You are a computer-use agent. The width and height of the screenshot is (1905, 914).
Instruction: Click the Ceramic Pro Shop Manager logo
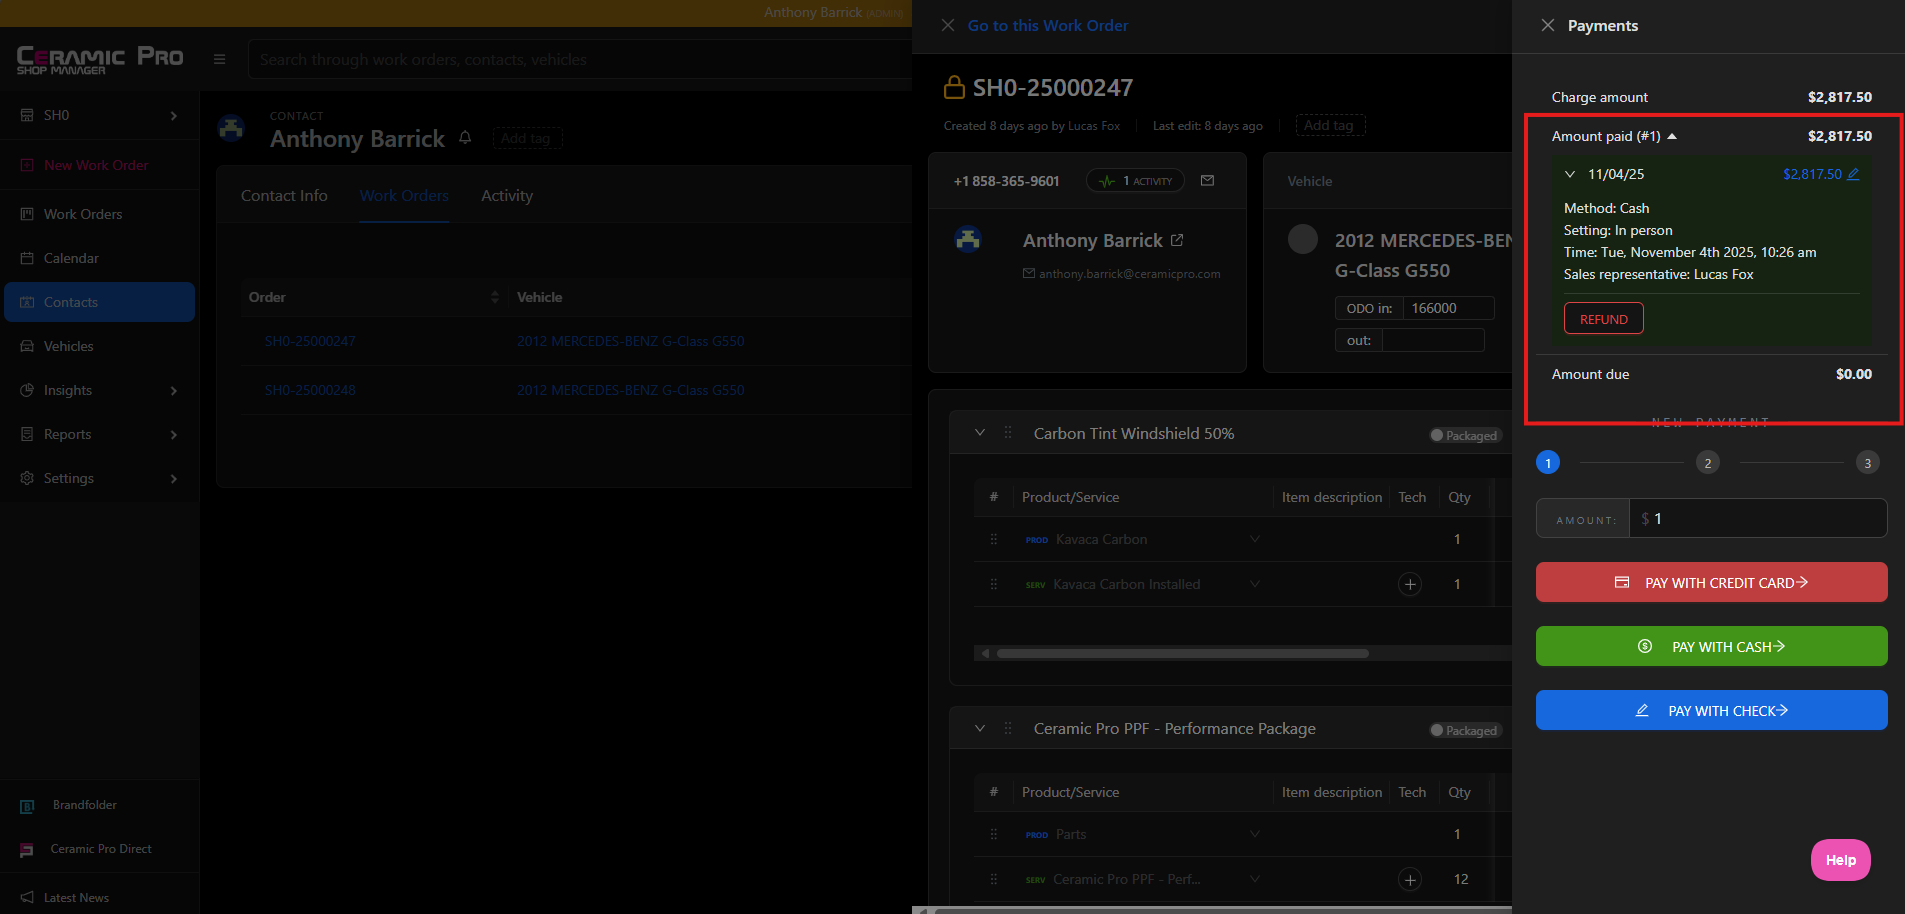[100, 60]
